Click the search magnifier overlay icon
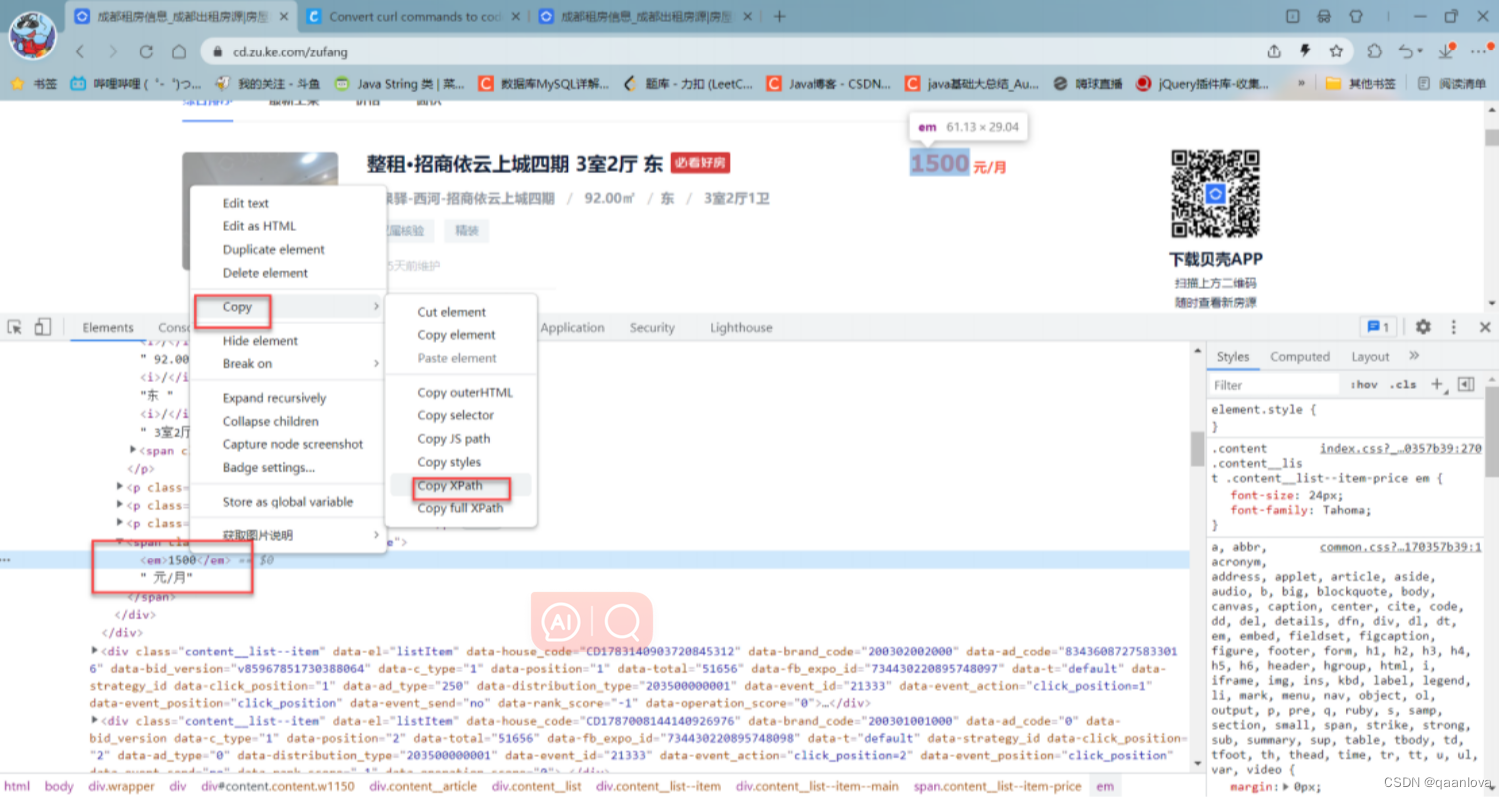The image size is (1506, 799). coord(622,623)
